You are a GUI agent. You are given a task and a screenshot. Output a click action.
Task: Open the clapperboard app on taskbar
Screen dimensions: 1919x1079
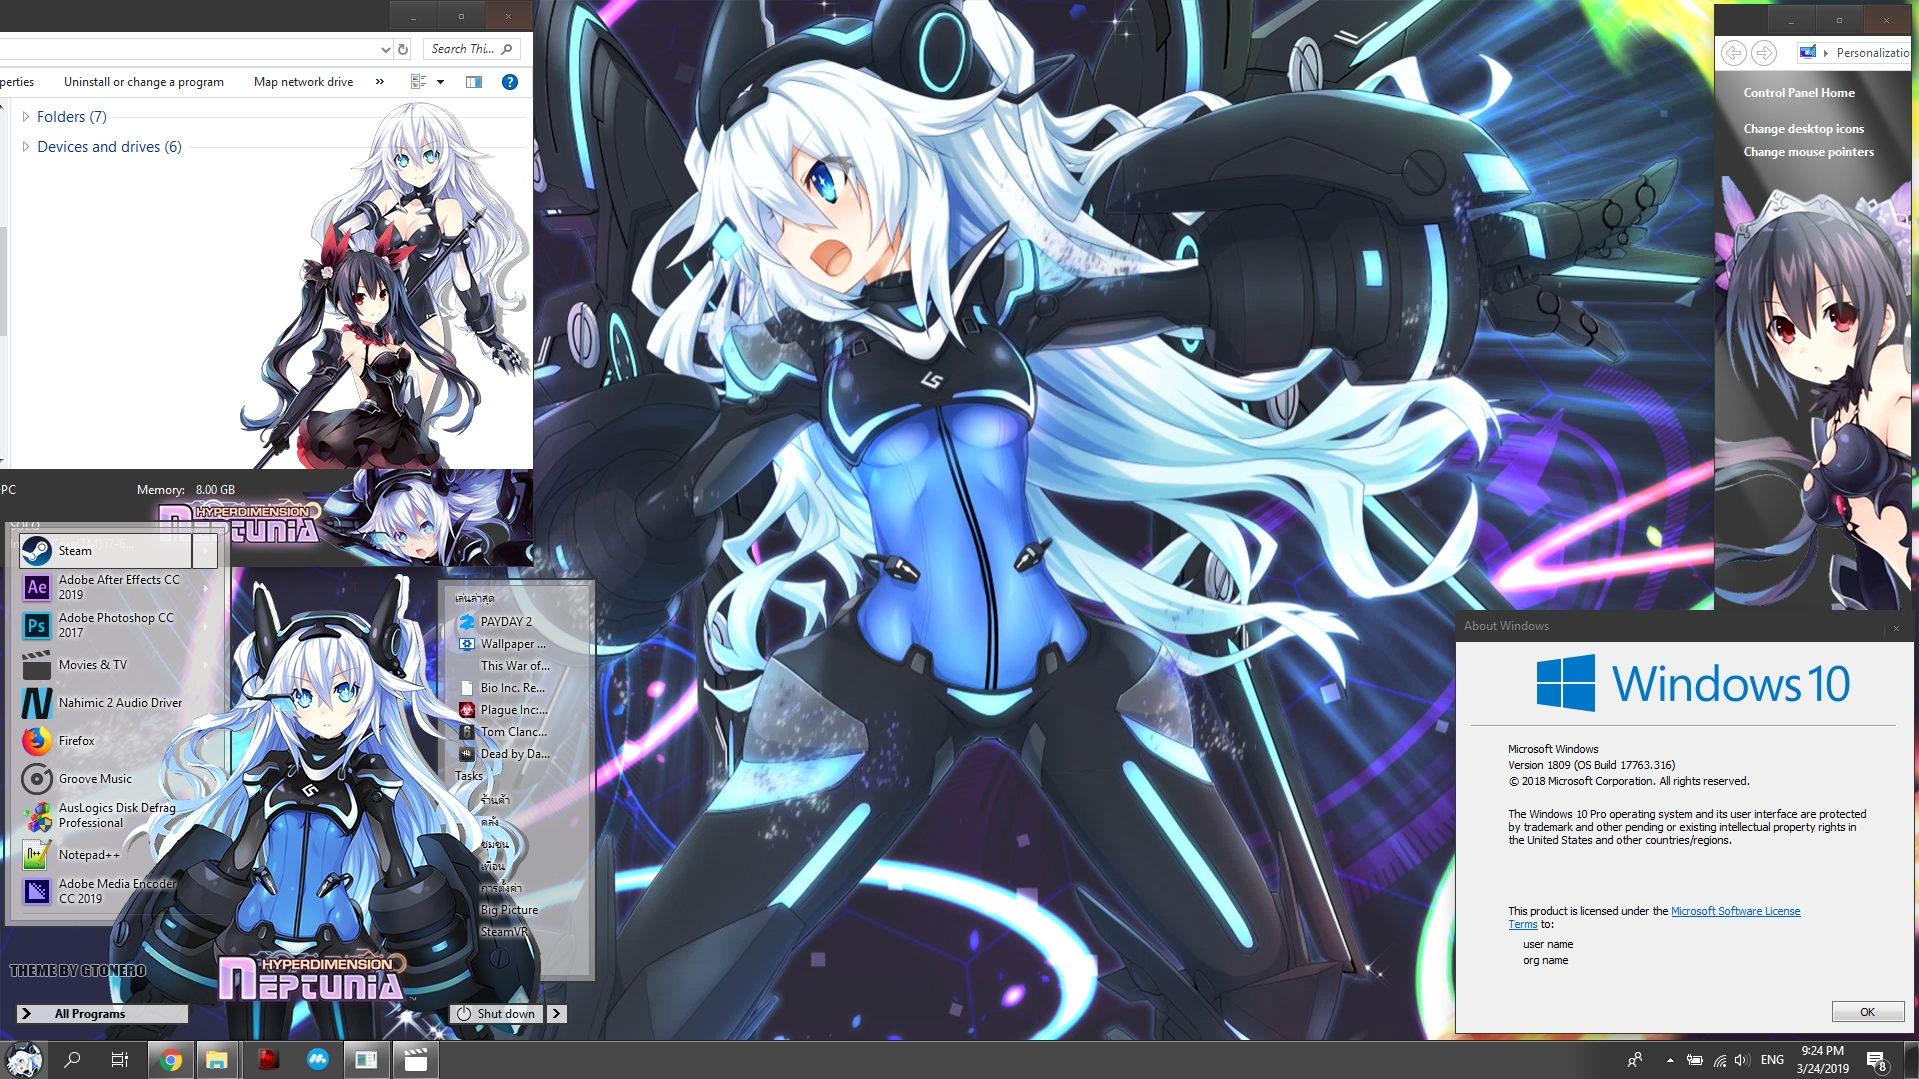(416, 1060)
